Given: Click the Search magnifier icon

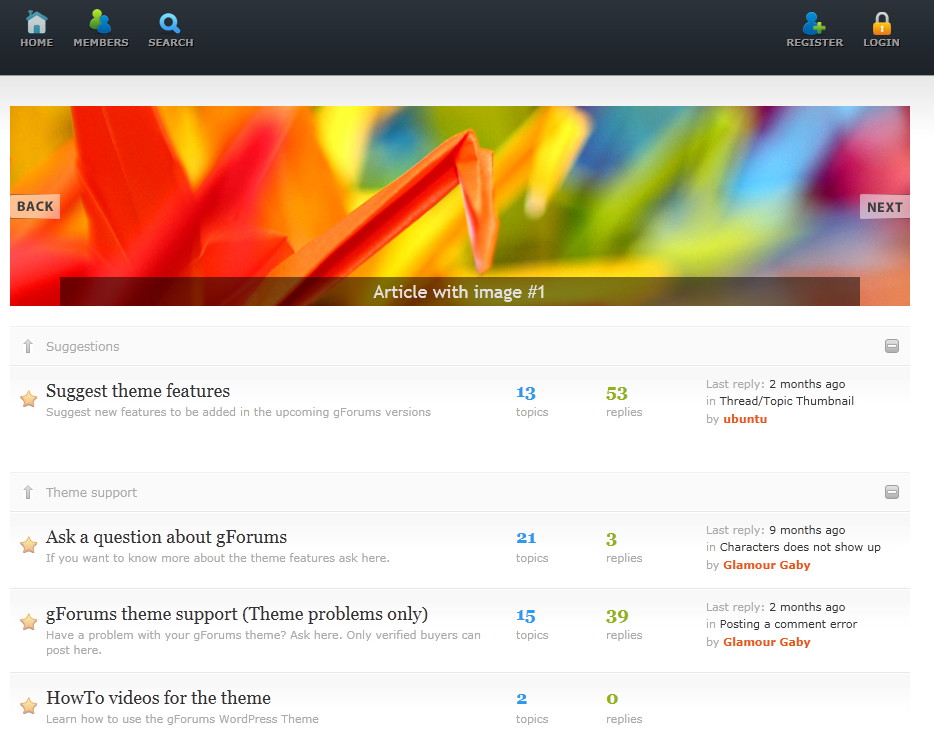Looking at the screenshot, I should pos(170,23).
